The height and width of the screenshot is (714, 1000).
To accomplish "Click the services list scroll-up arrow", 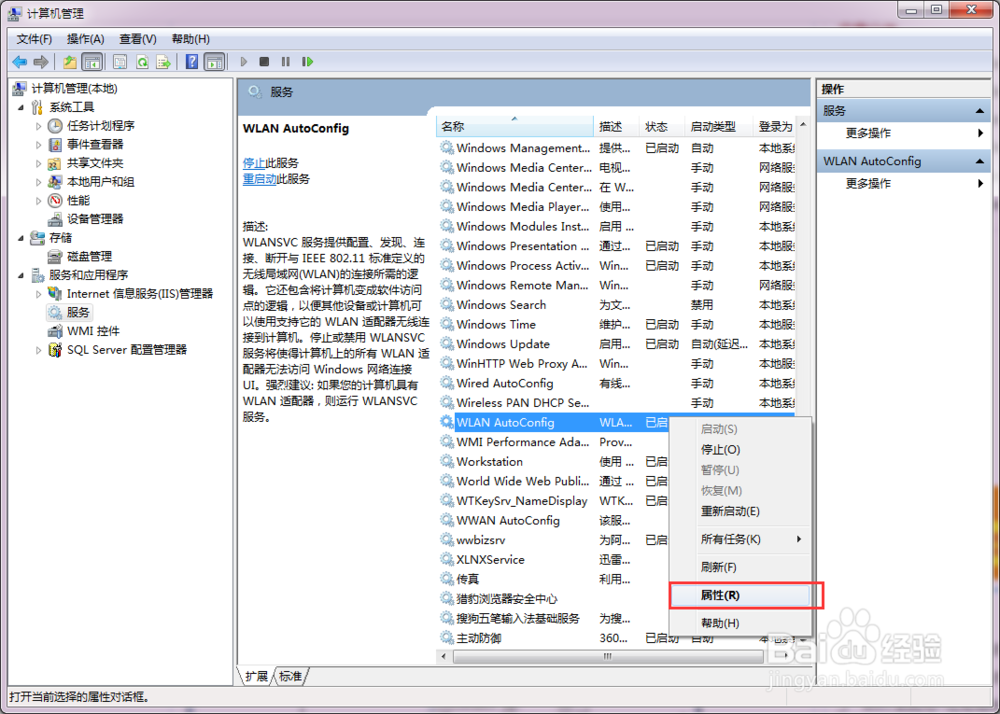I will coord(803,125).
